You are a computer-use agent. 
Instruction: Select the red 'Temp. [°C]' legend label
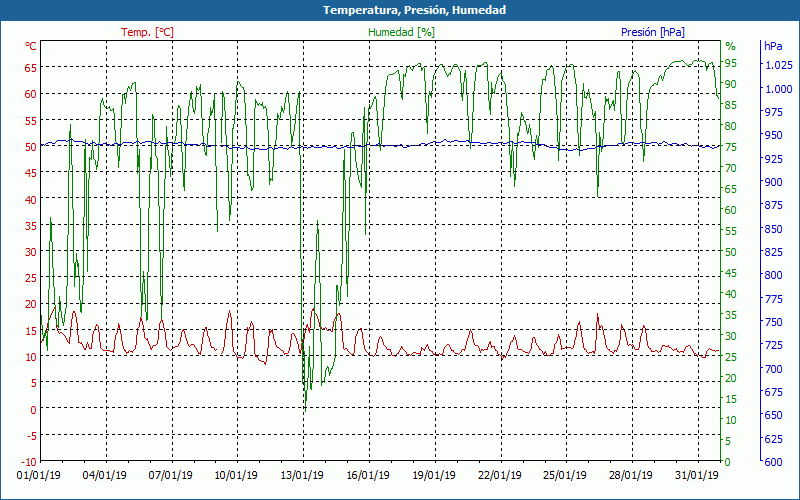147,32
